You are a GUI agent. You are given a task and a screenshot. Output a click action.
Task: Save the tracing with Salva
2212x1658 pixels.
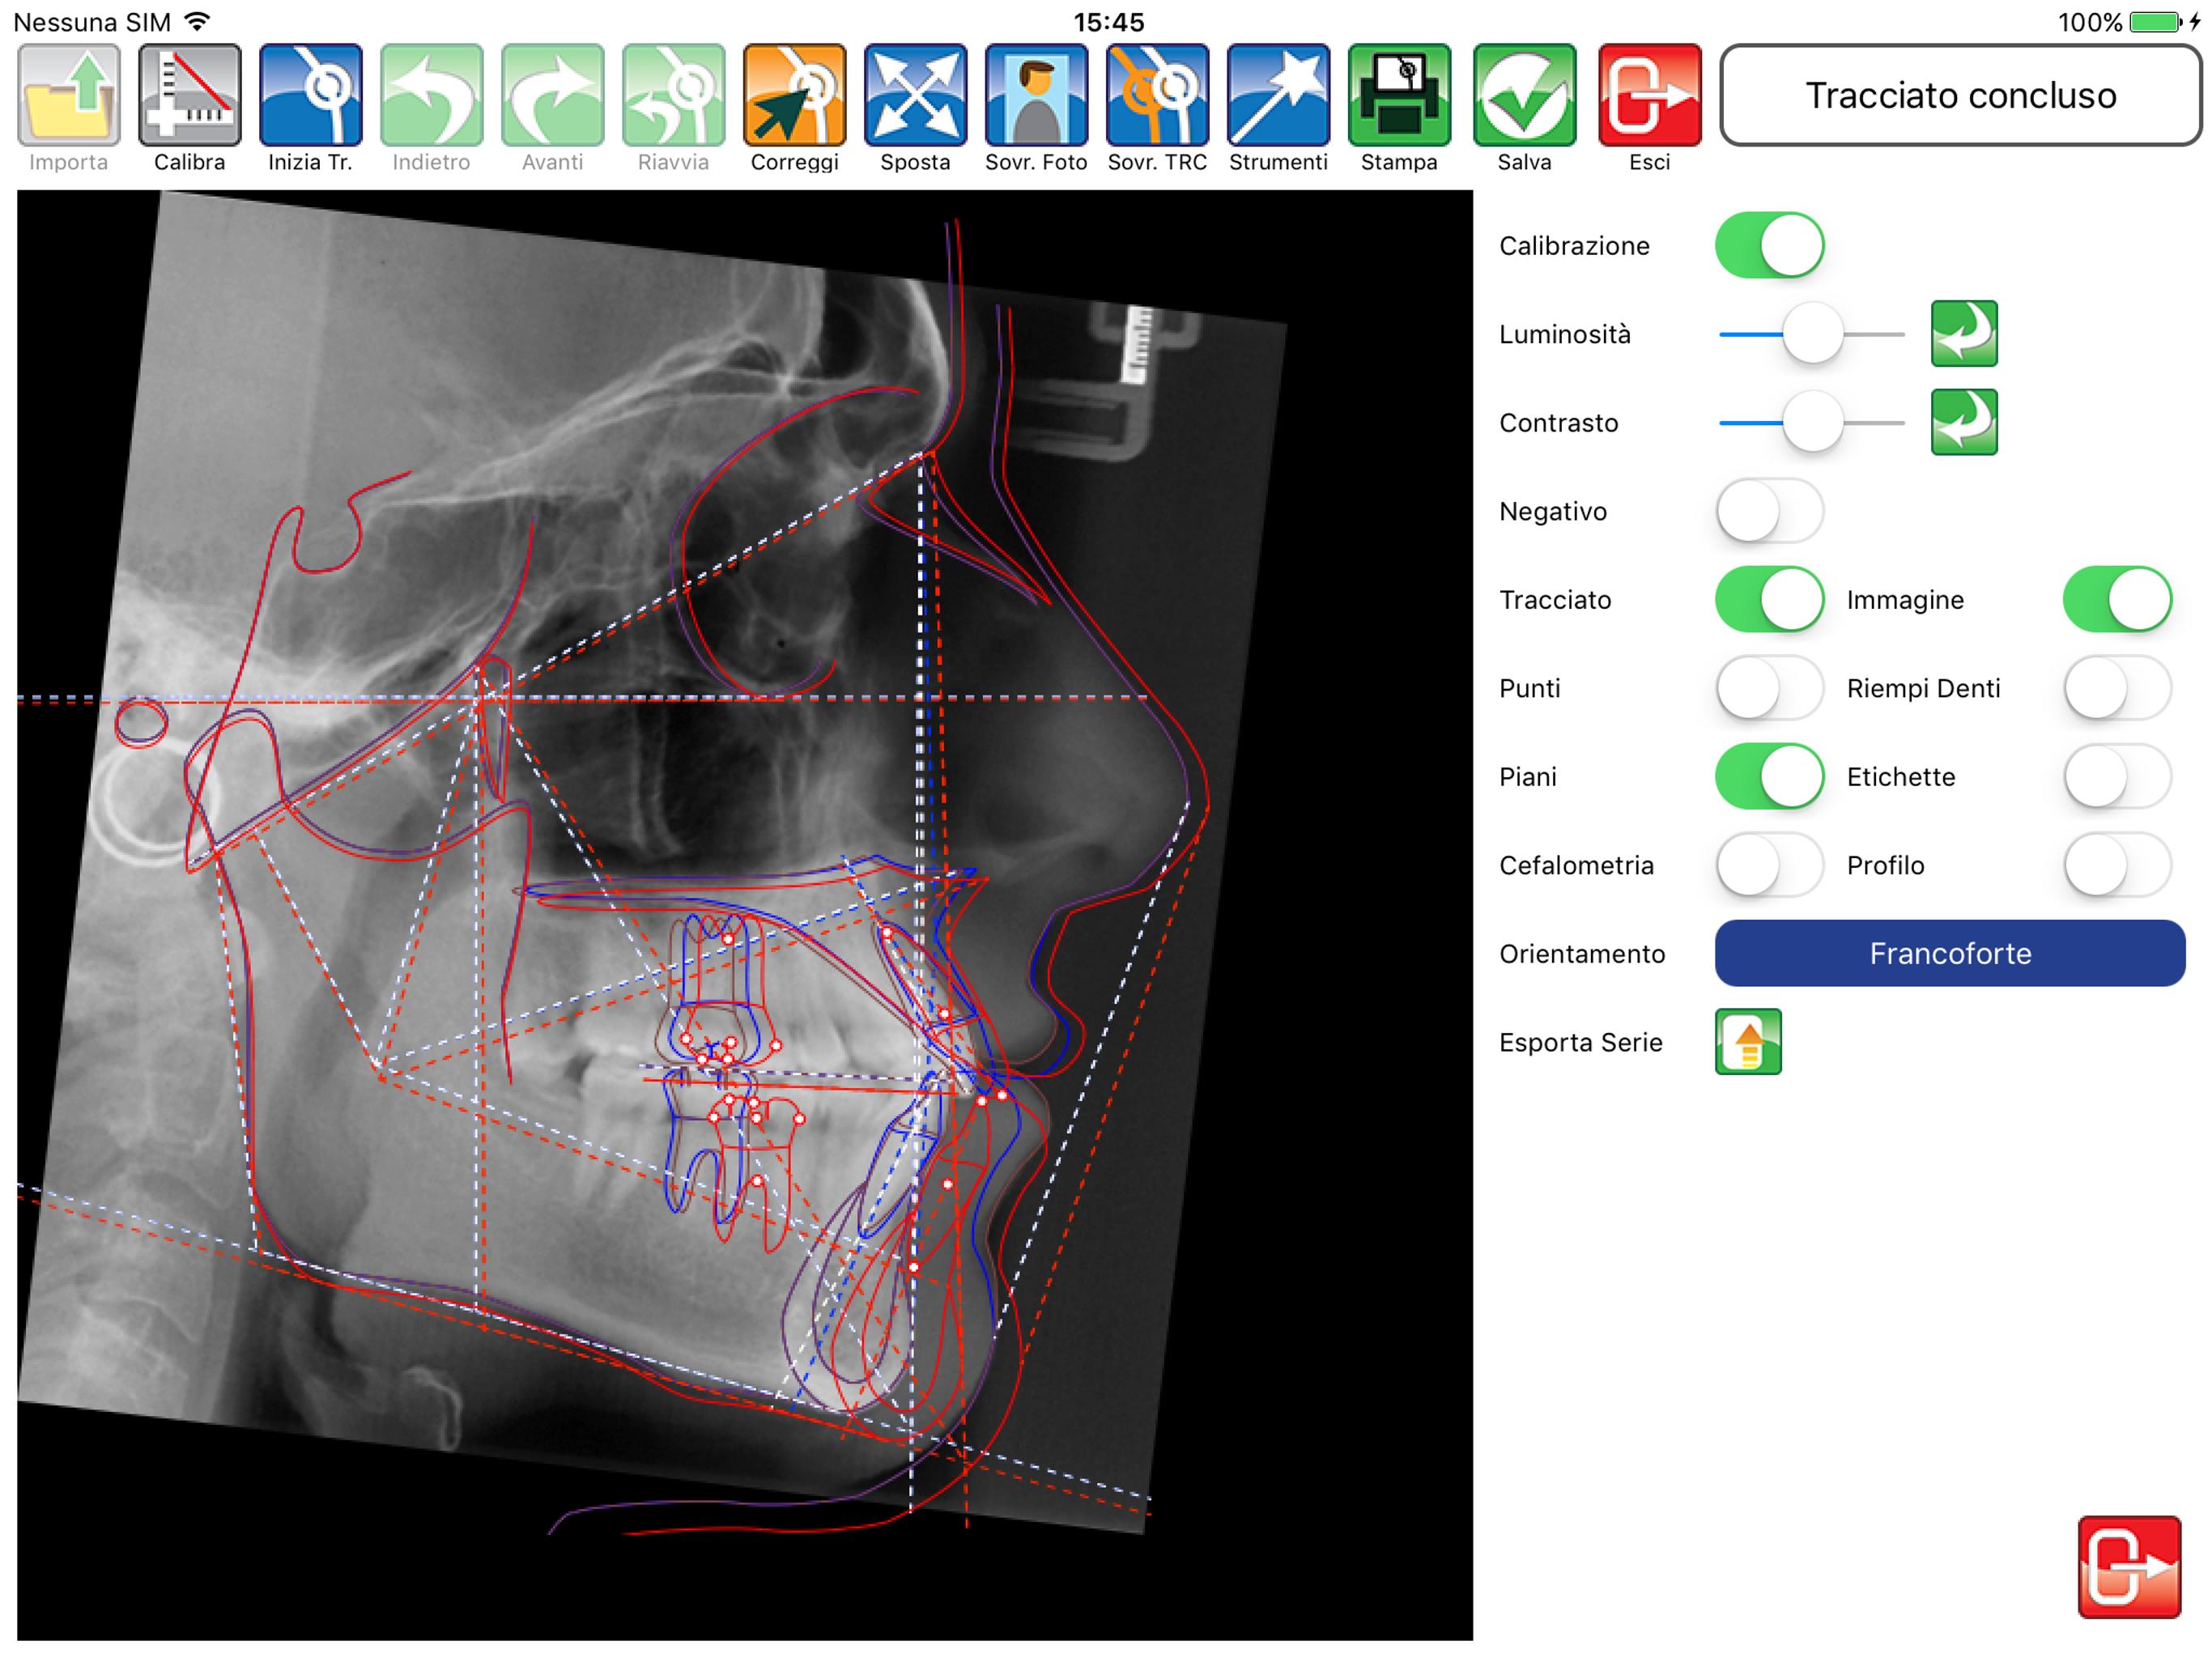click(x=1524, y=96)
